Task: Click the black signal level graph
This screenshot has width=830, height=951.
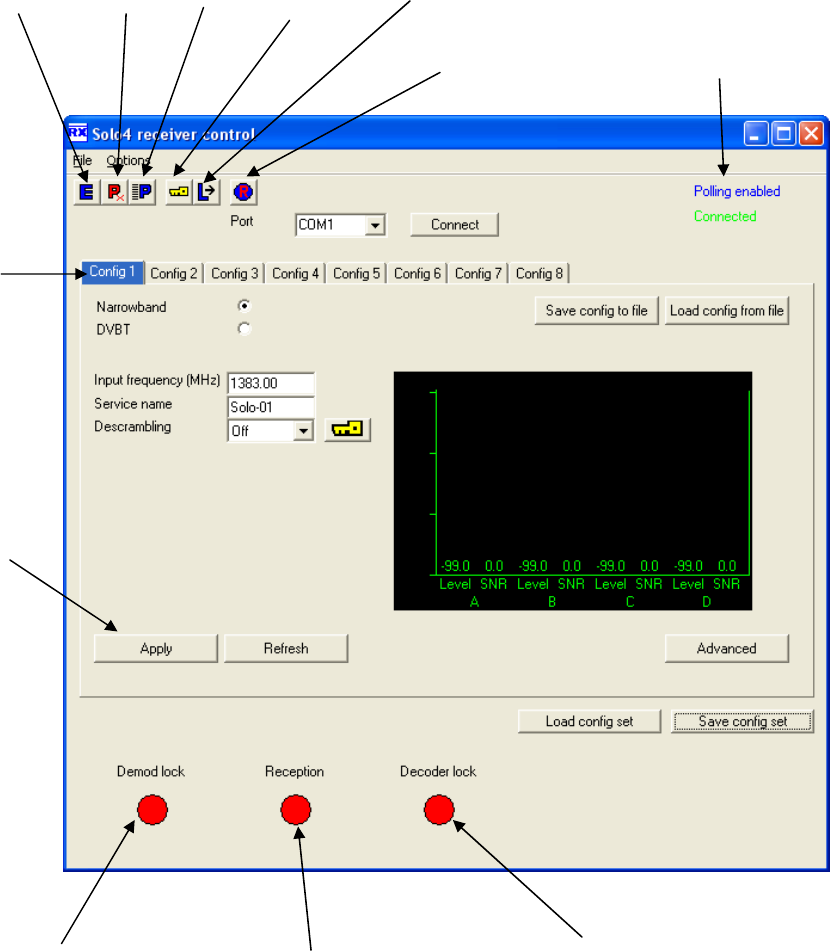Action: point(573,491)
